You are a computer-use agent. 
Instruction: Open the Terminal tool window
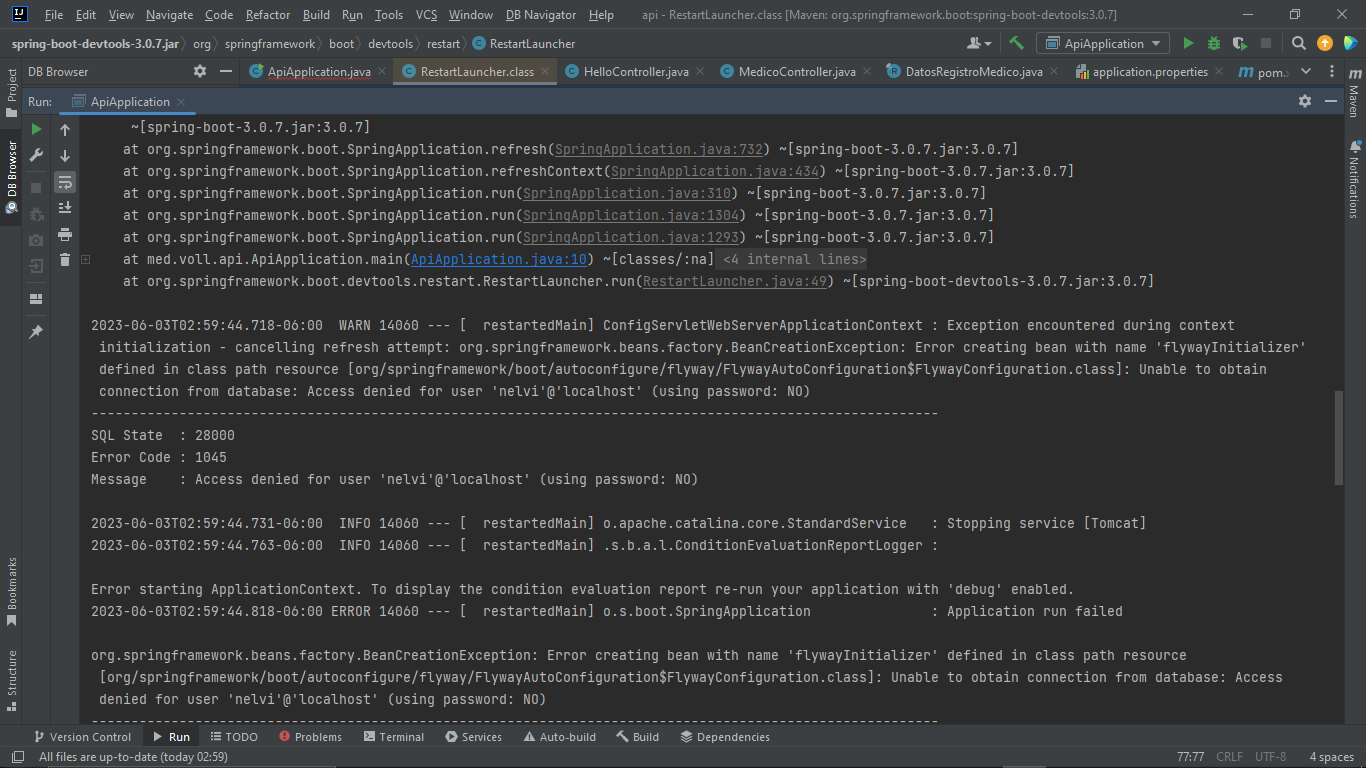[x=394, y=737]
